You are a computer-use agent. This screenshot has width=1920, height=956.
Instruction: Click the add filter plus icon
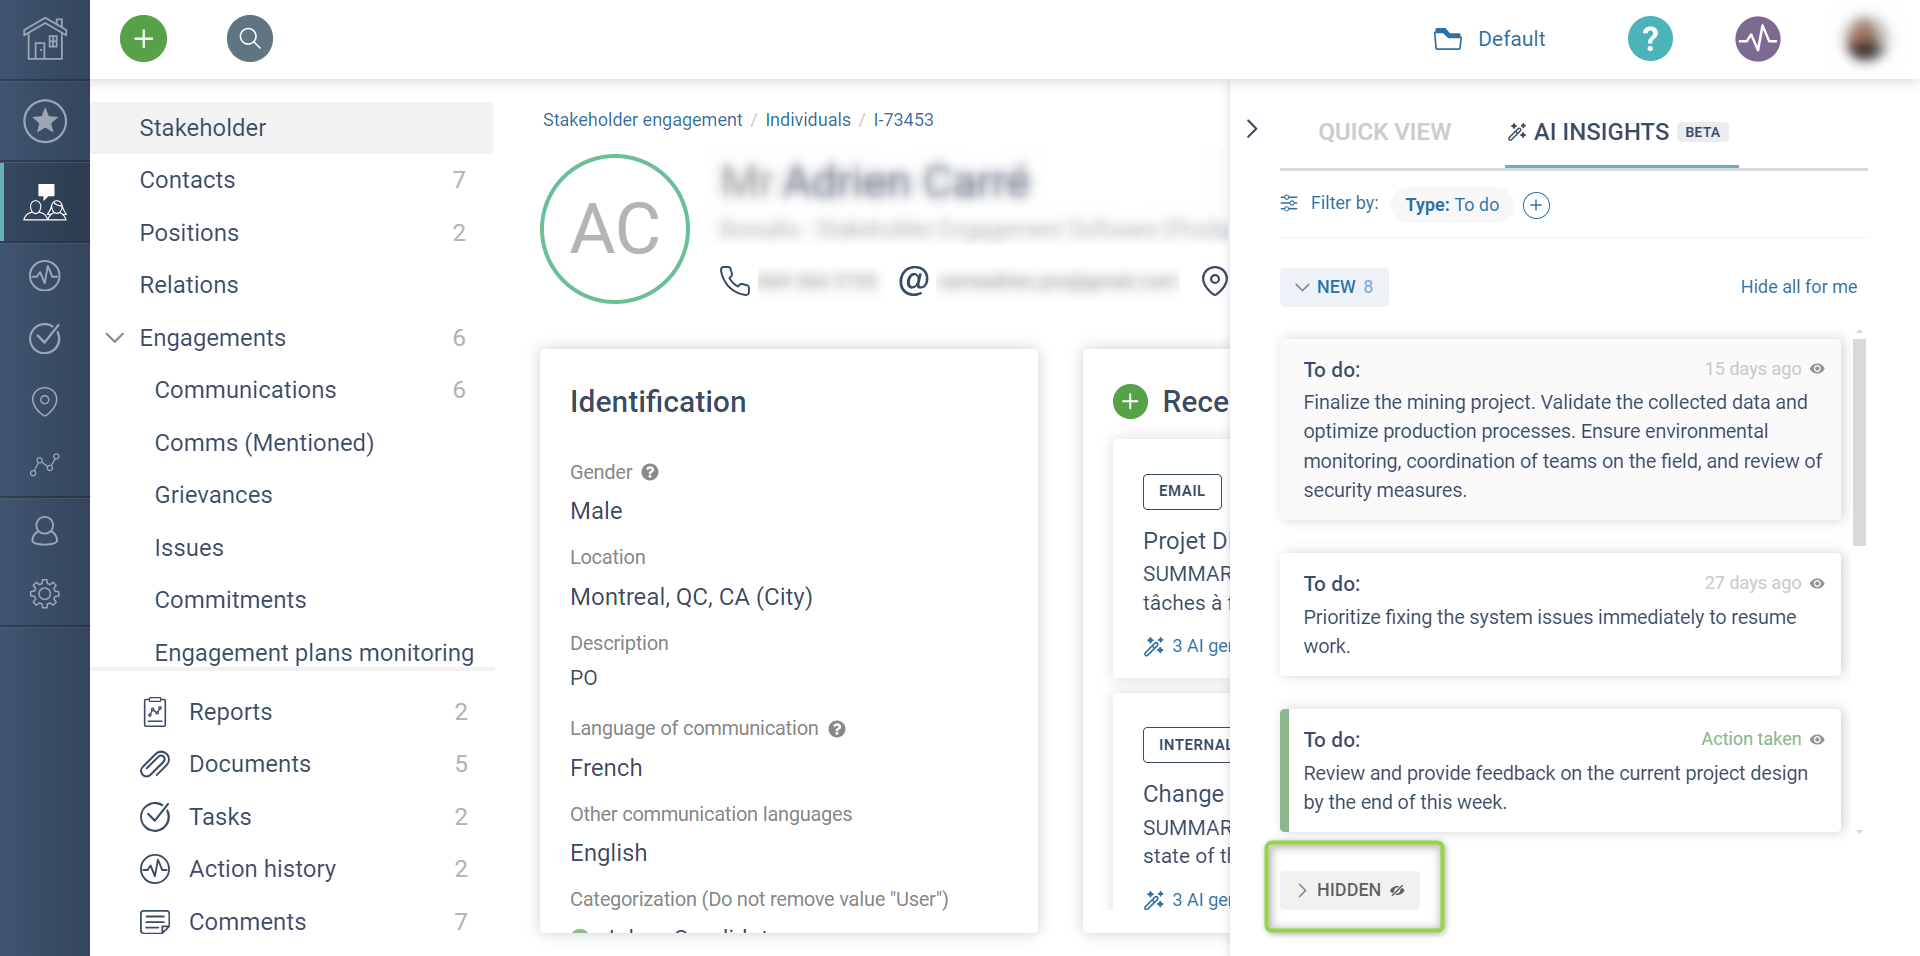coord(1536,205)
